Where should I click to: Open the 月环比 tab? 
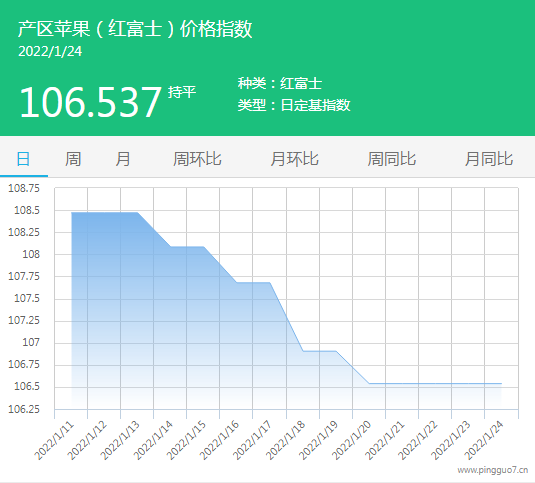coord(294,159)
